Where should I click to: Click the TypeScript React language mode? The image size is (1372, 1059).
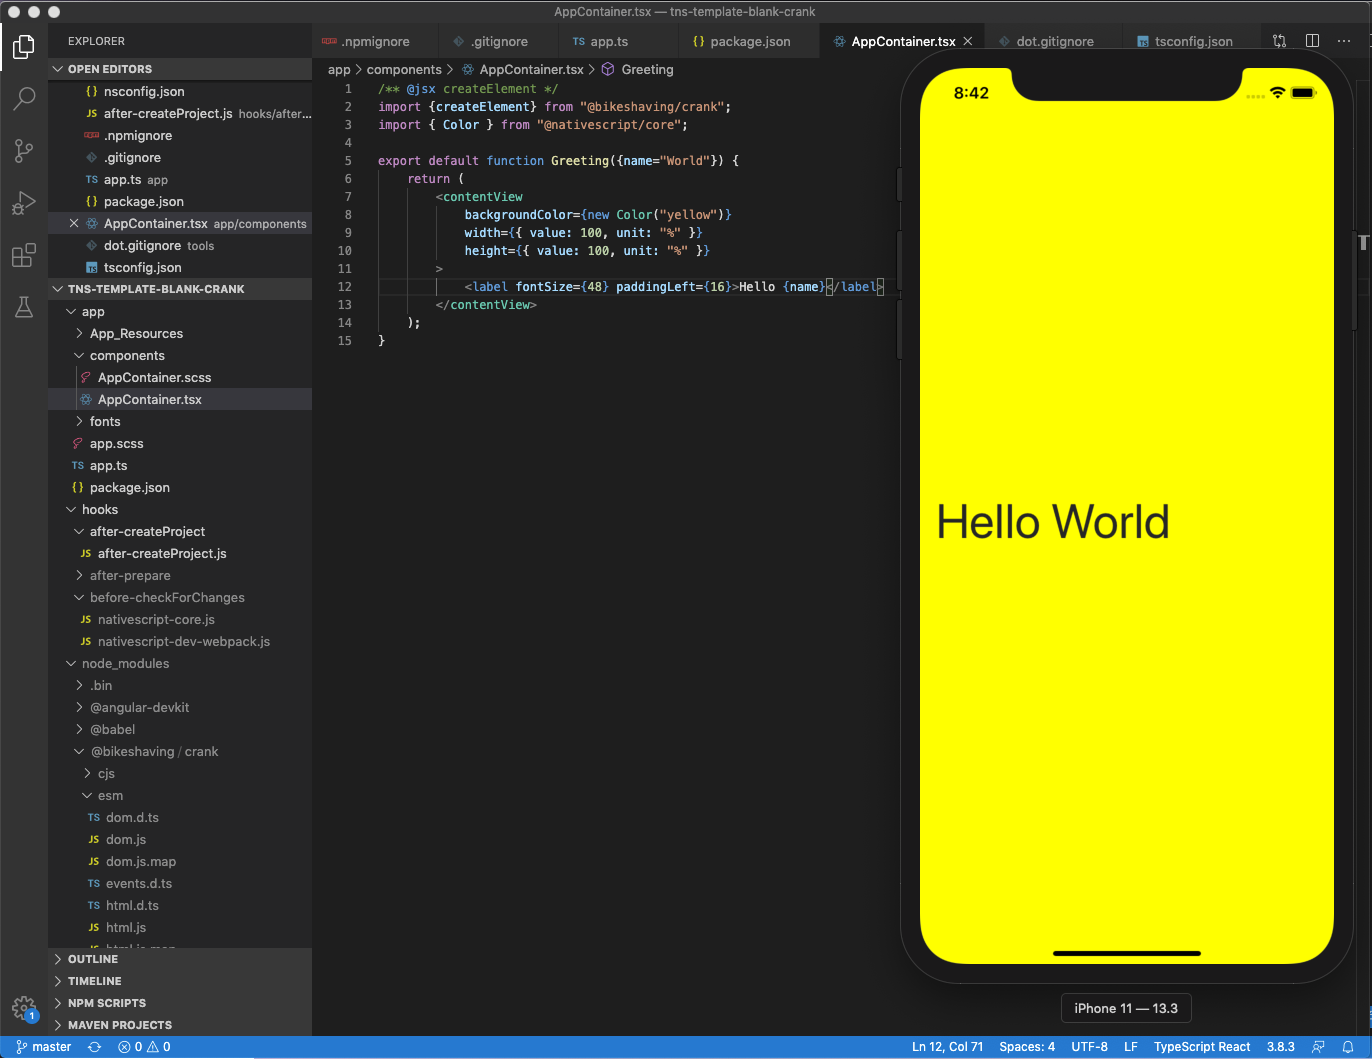click(1202, 1047)
